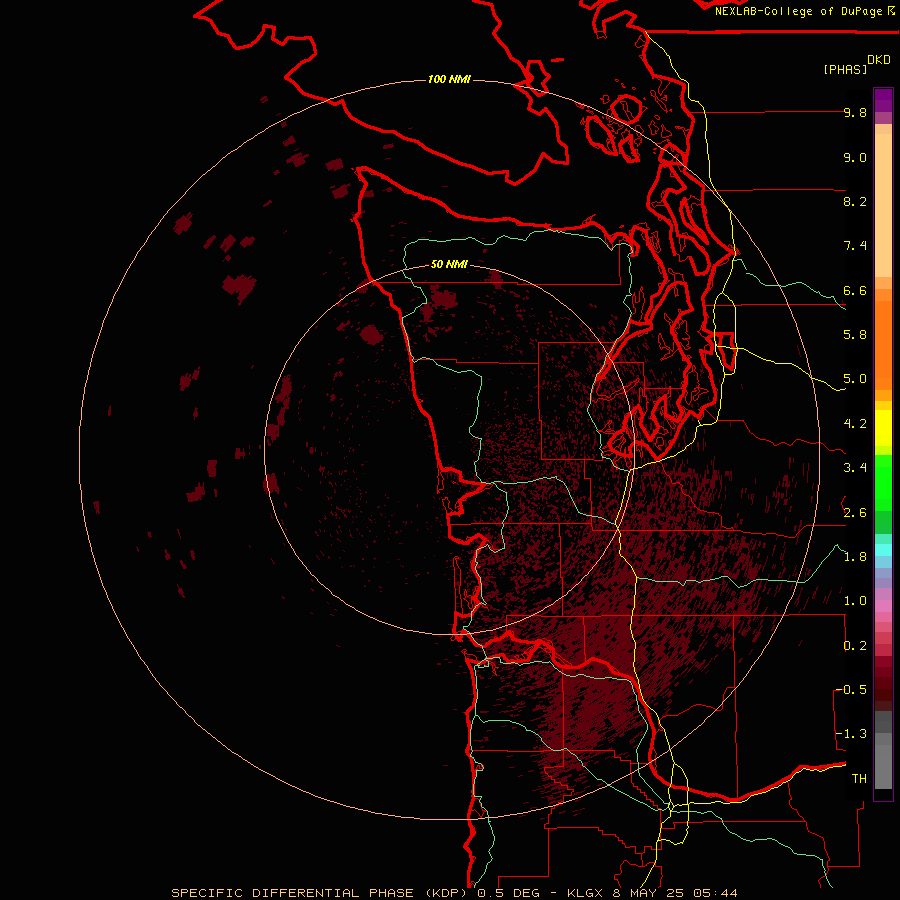Click the 5.8 scale value
Image resolution: width=900 pixels, height=900 pixels.
tap(855, 335)
